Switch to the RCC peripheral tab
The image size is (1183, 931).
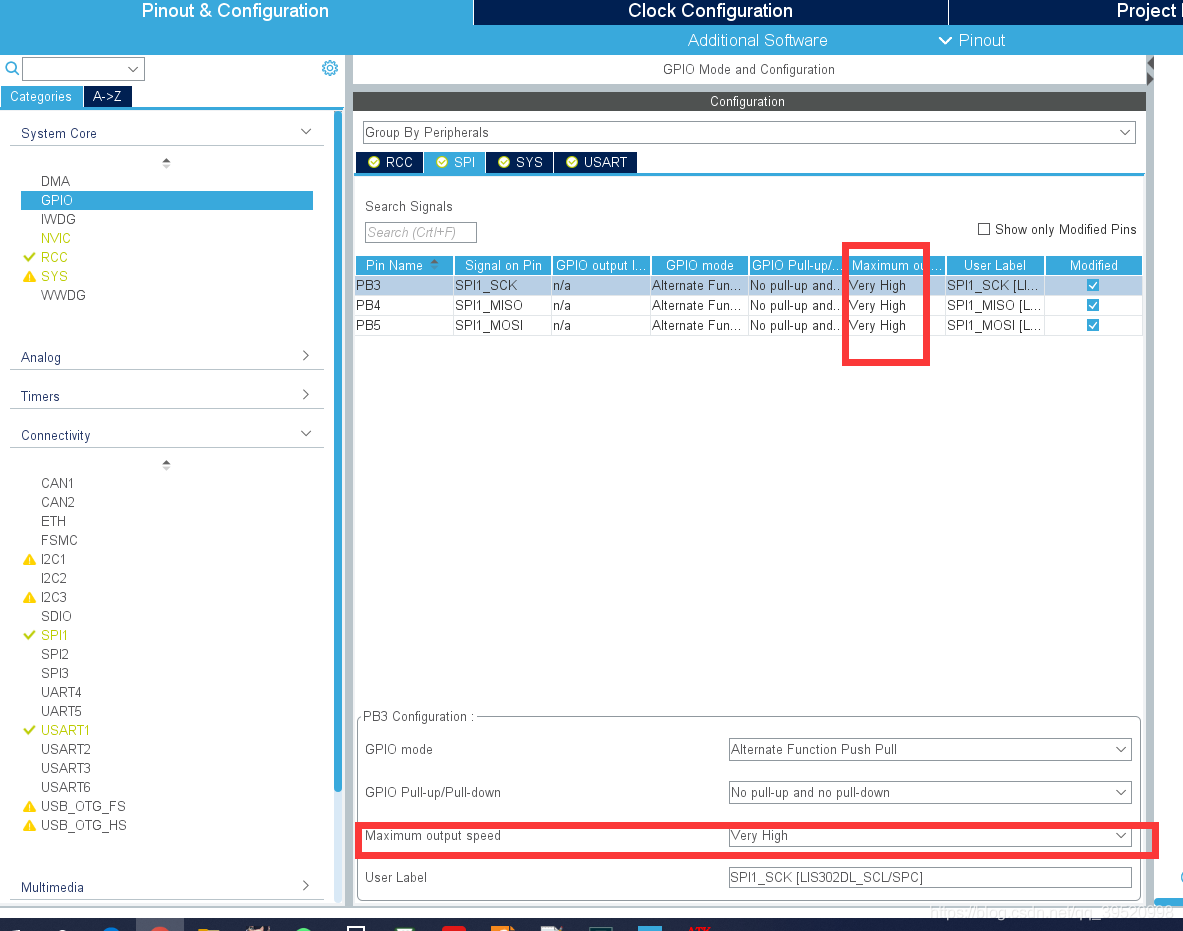390,162
